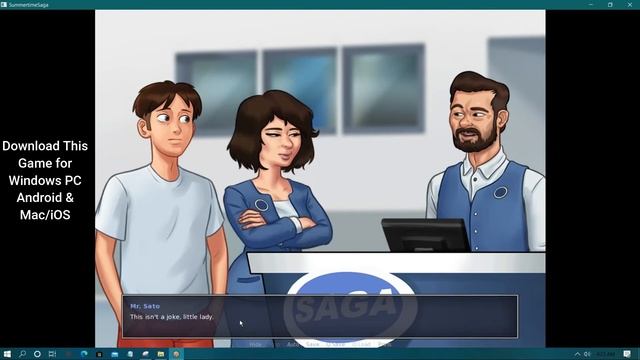
Task: Open the volume speaker control
Action: pos(587,354)
